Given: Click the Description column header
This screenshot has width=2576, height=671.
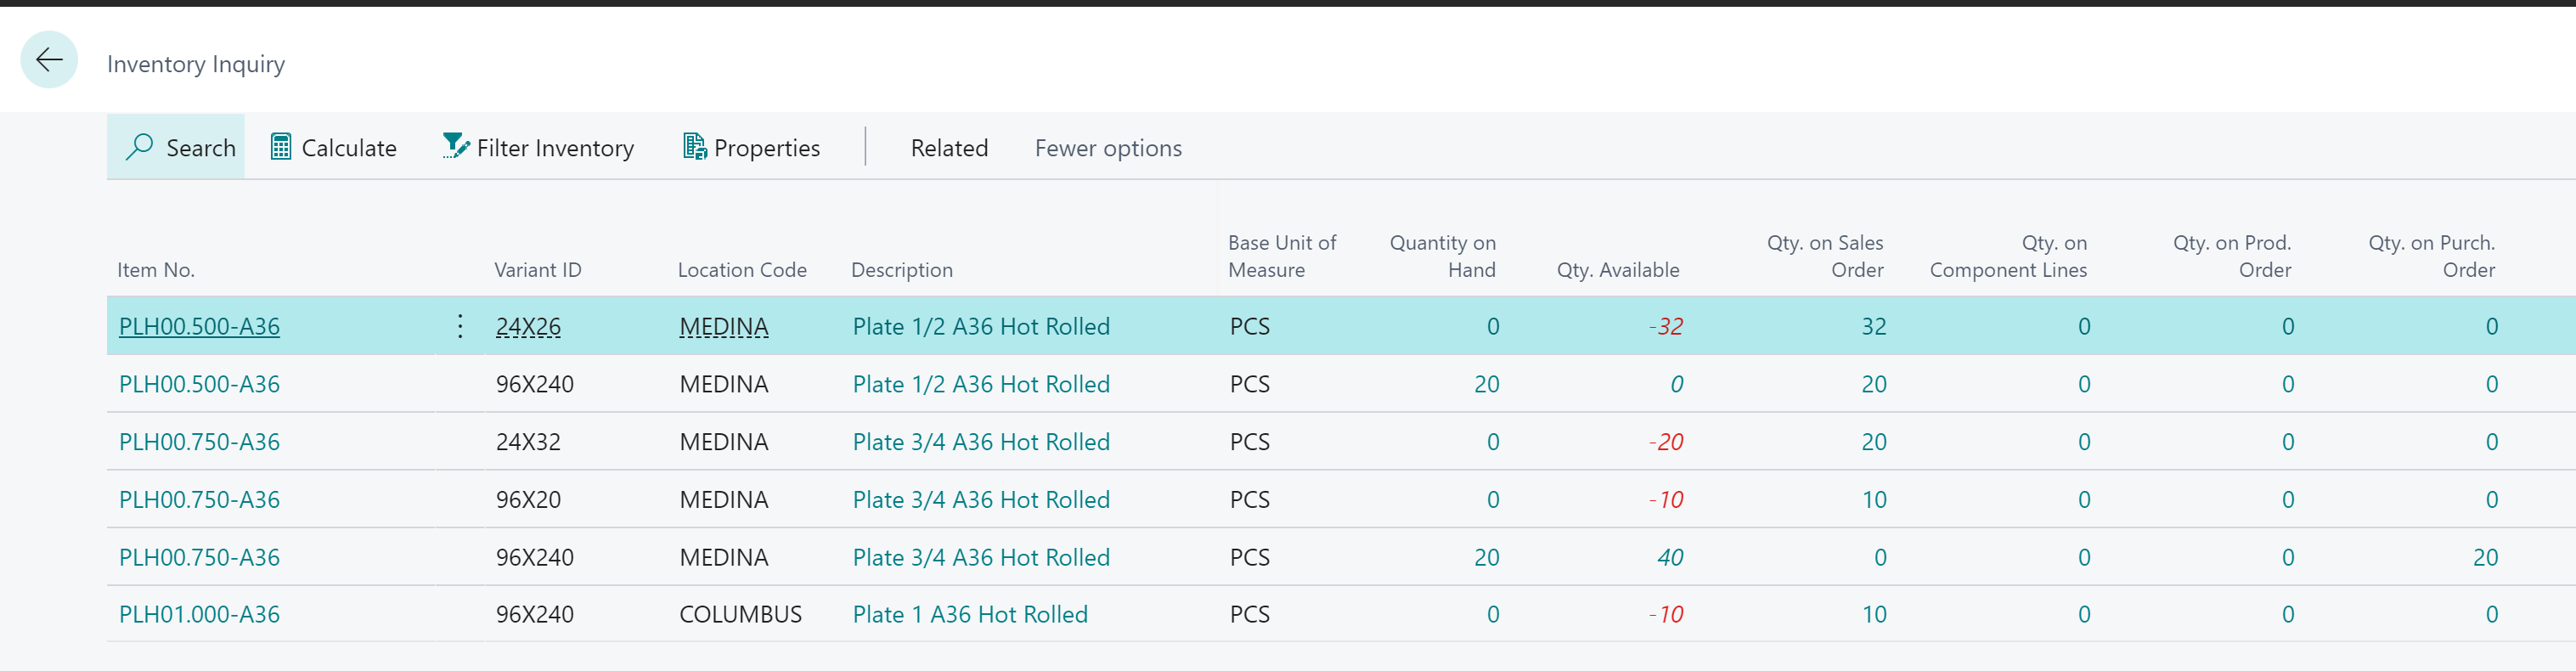Looking at the screenshot, I should 901,270.
